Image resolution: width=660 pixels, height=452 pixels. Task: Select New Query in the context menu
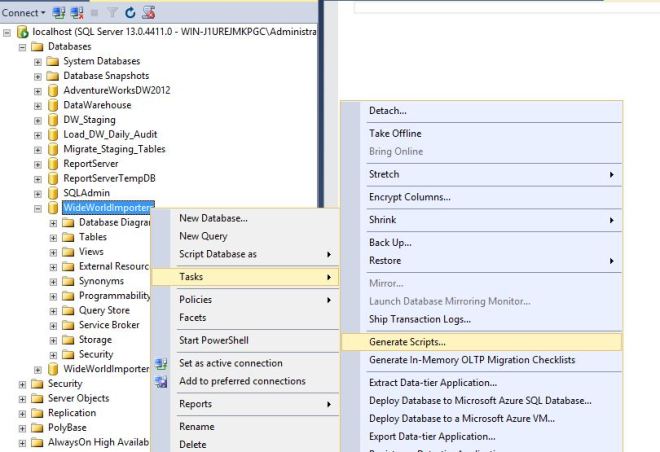(203, 237)
